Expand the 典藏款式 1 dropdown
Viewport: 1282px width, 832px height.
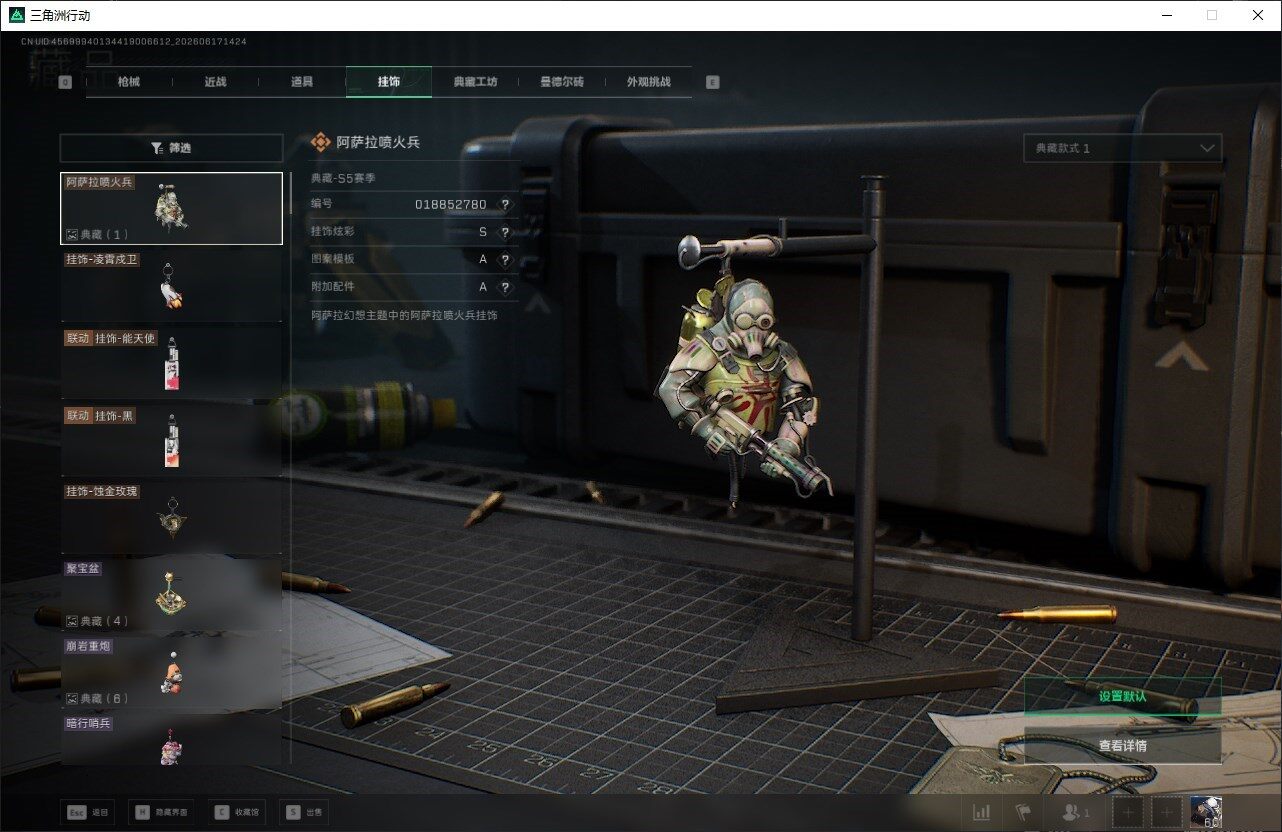[1122, 148]
